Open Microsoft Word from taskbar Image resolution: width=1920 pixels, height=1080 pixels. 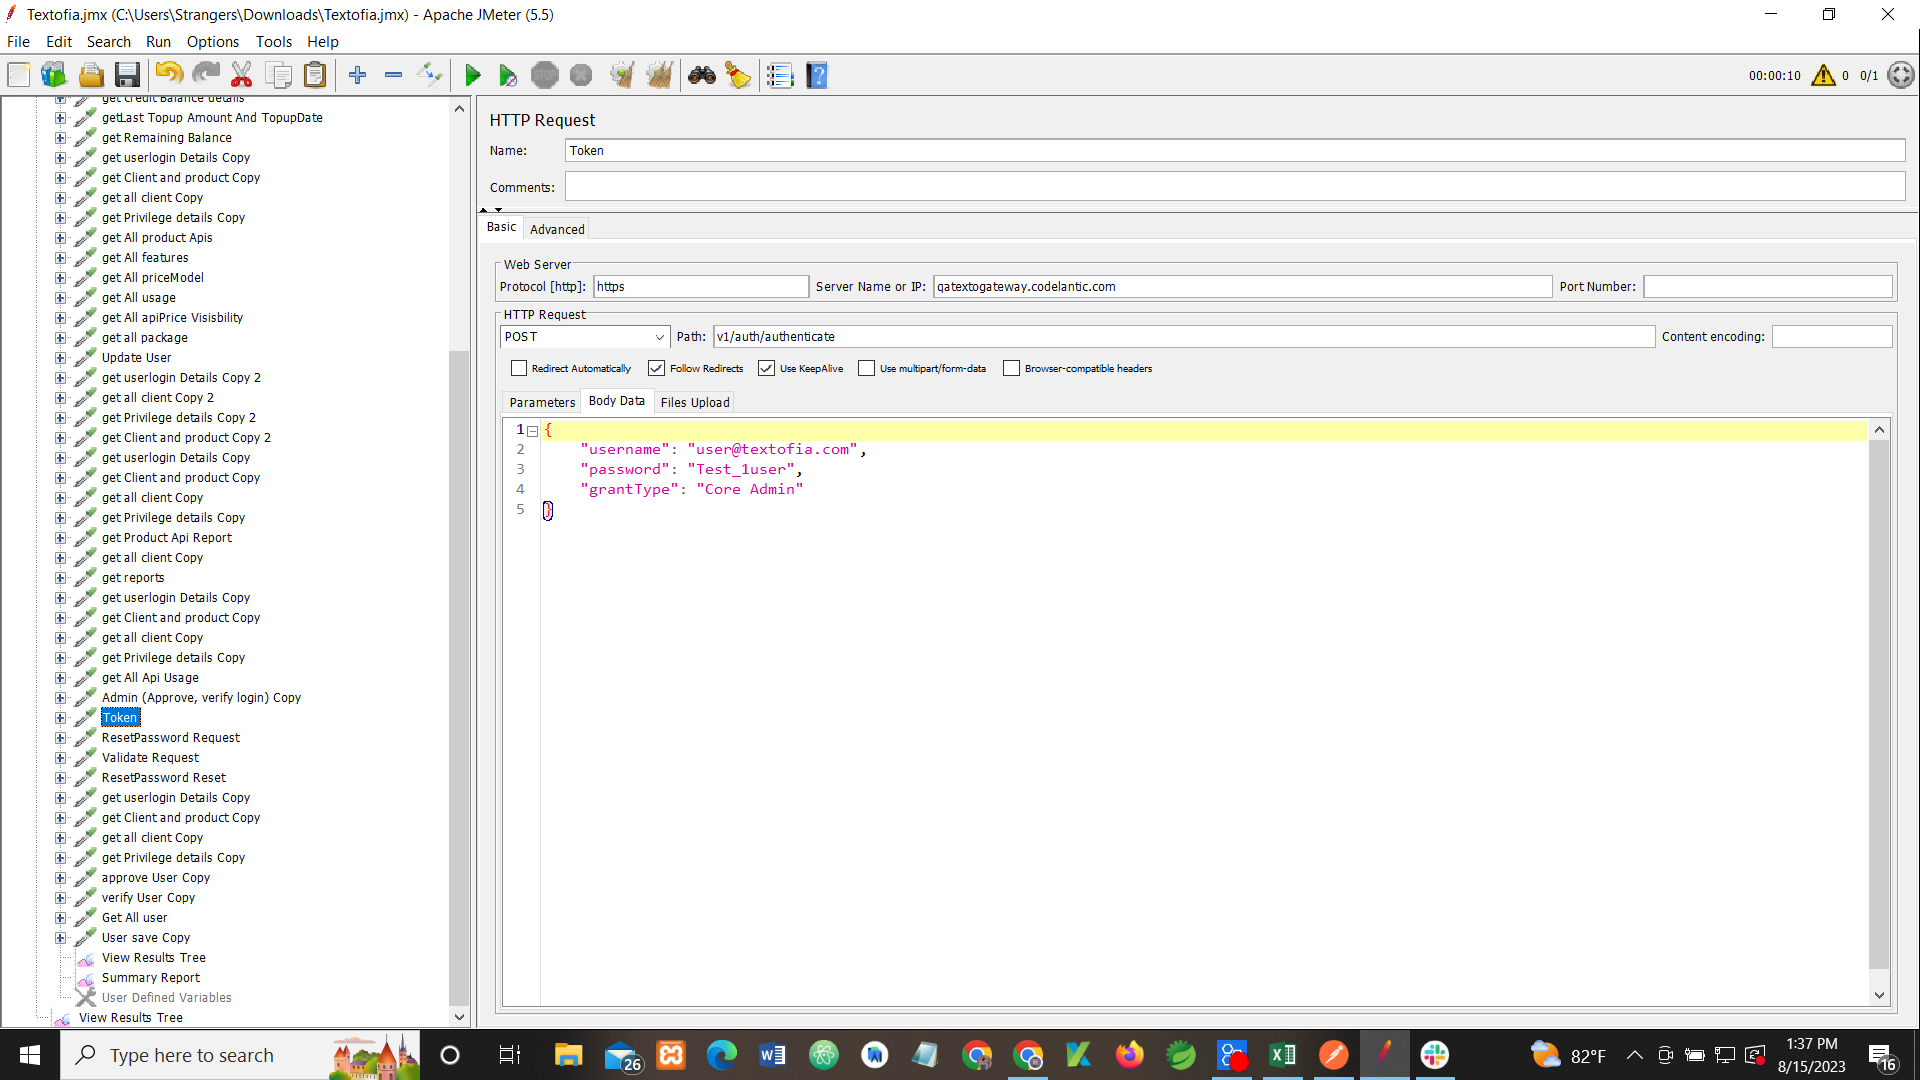pos(772,1055)
